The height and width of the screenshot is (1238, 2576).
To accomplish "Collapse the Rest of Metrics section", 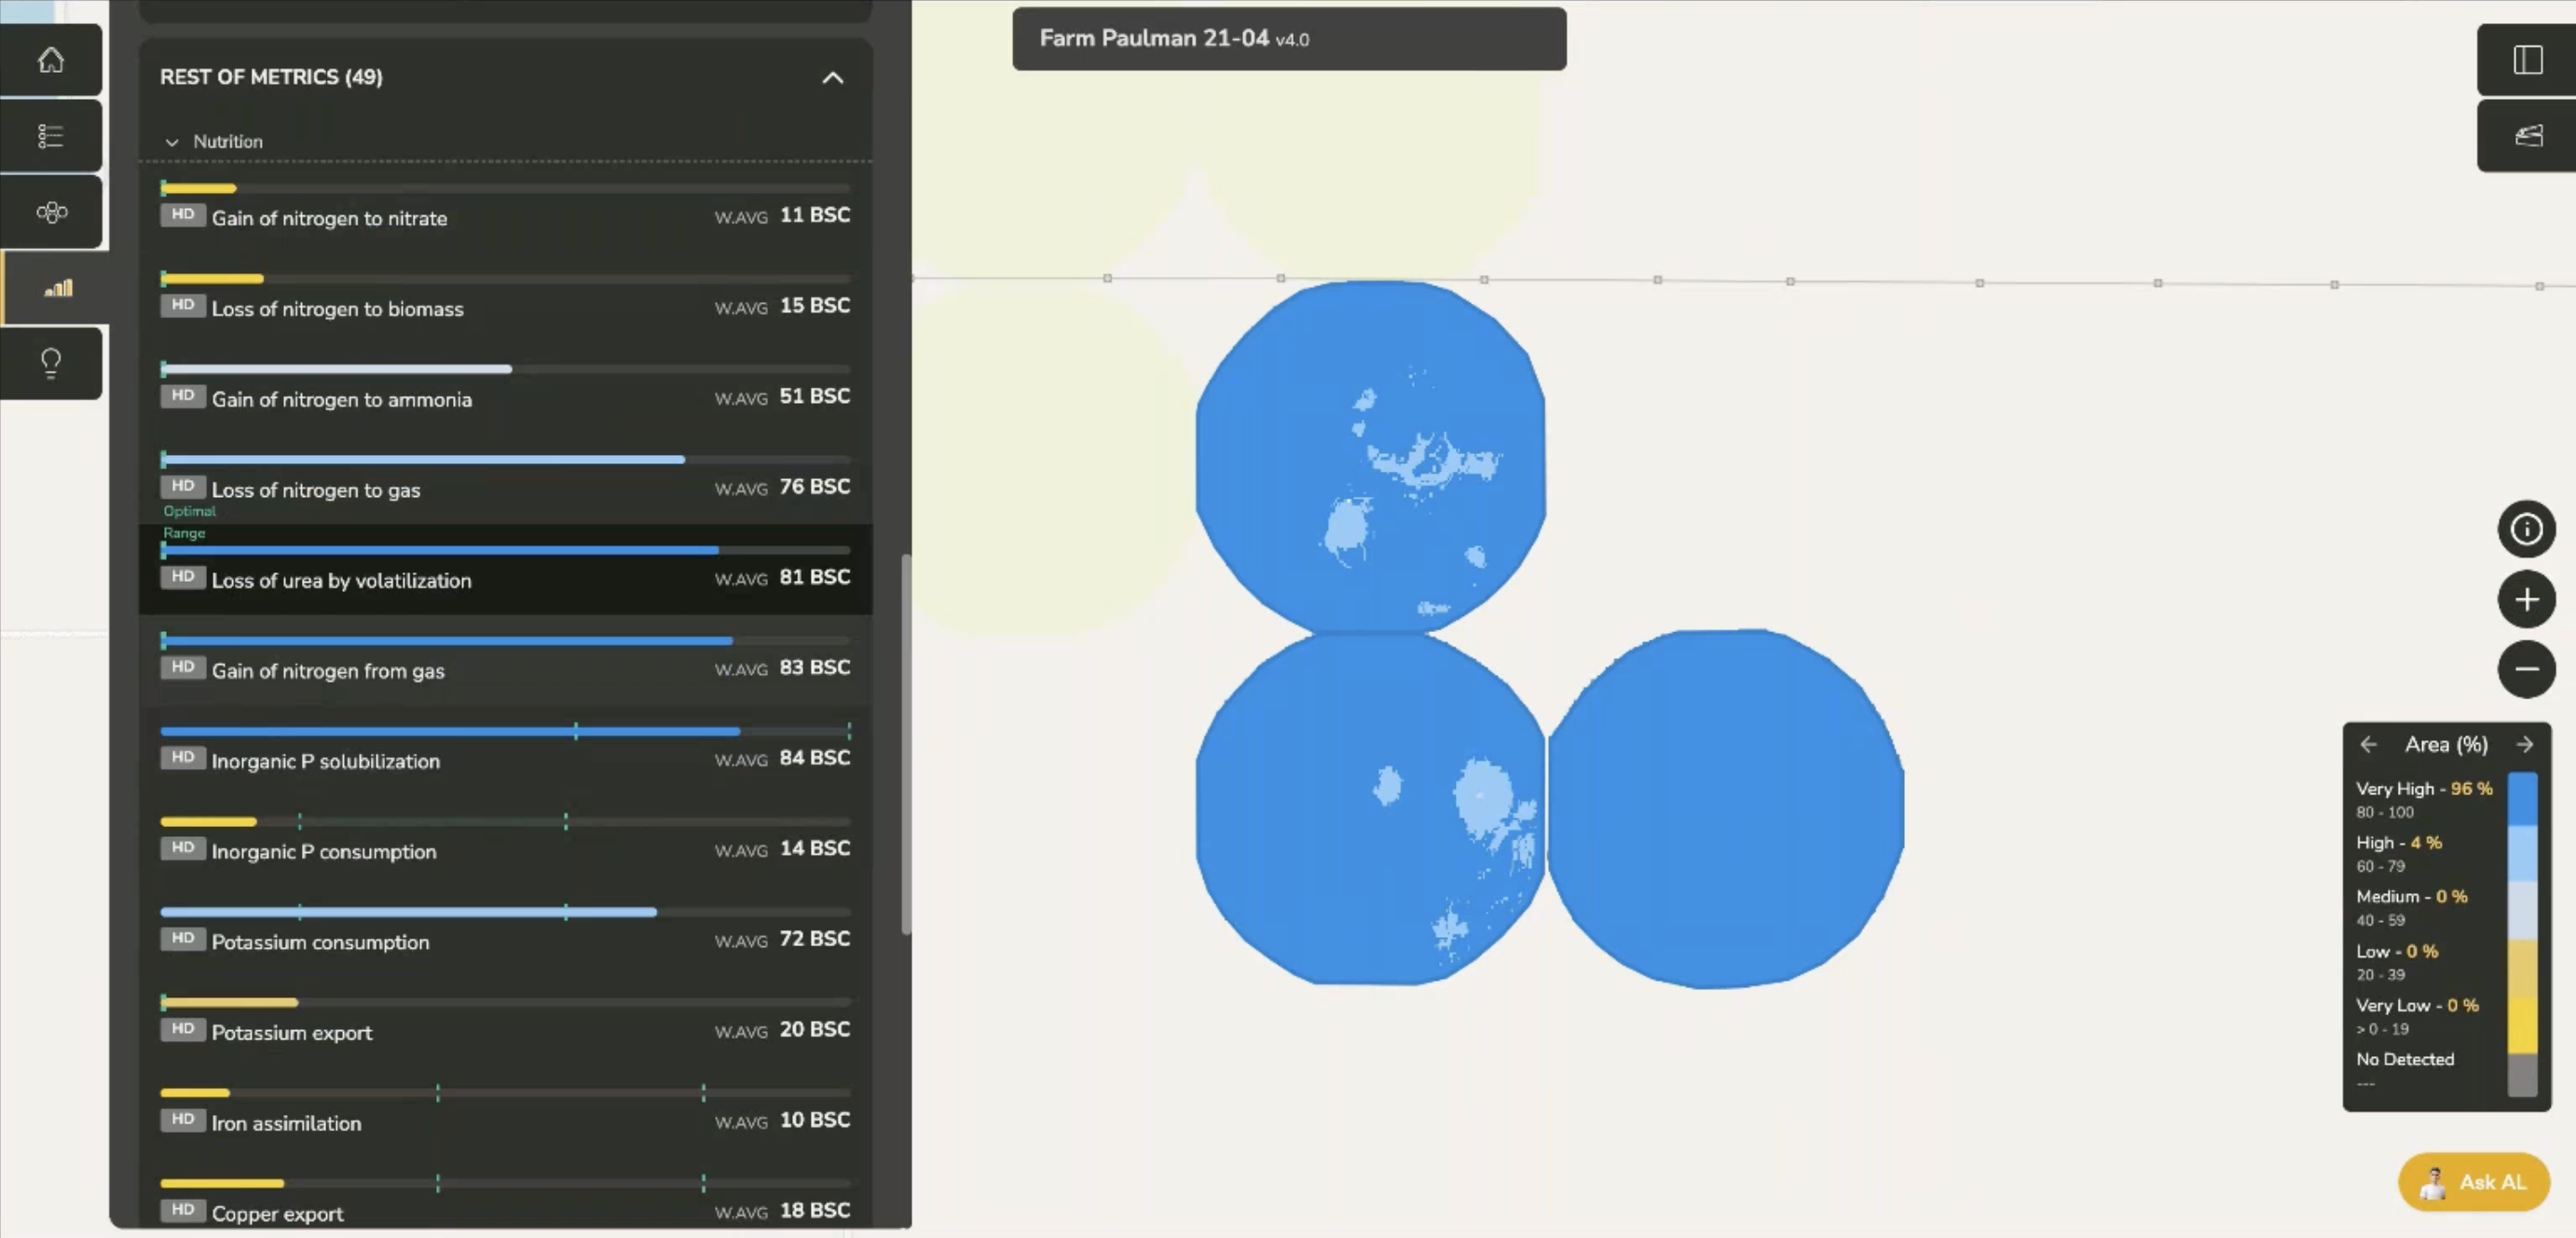I will coord(832,78).
